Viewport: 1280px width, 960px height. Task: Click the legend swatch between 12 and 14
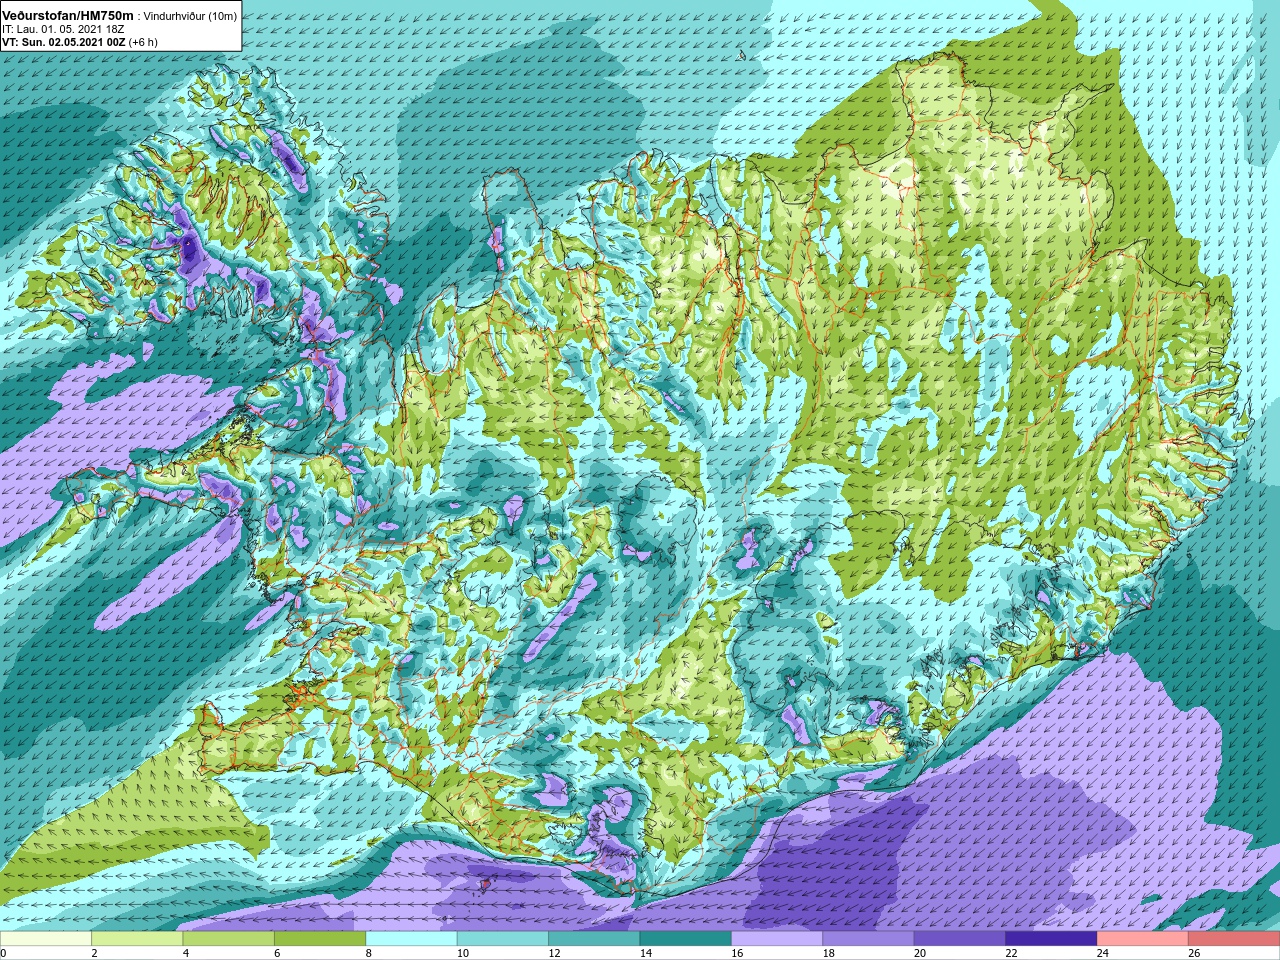[x=594, y=939]
